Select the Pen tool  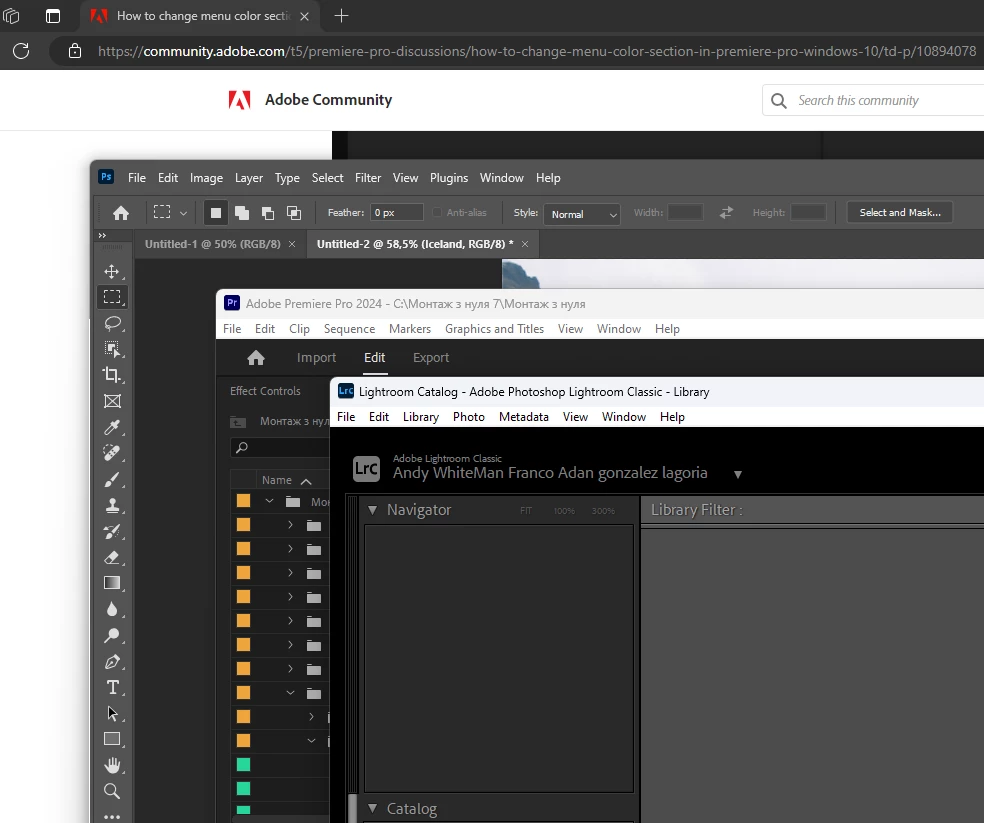tap(112, 662)
